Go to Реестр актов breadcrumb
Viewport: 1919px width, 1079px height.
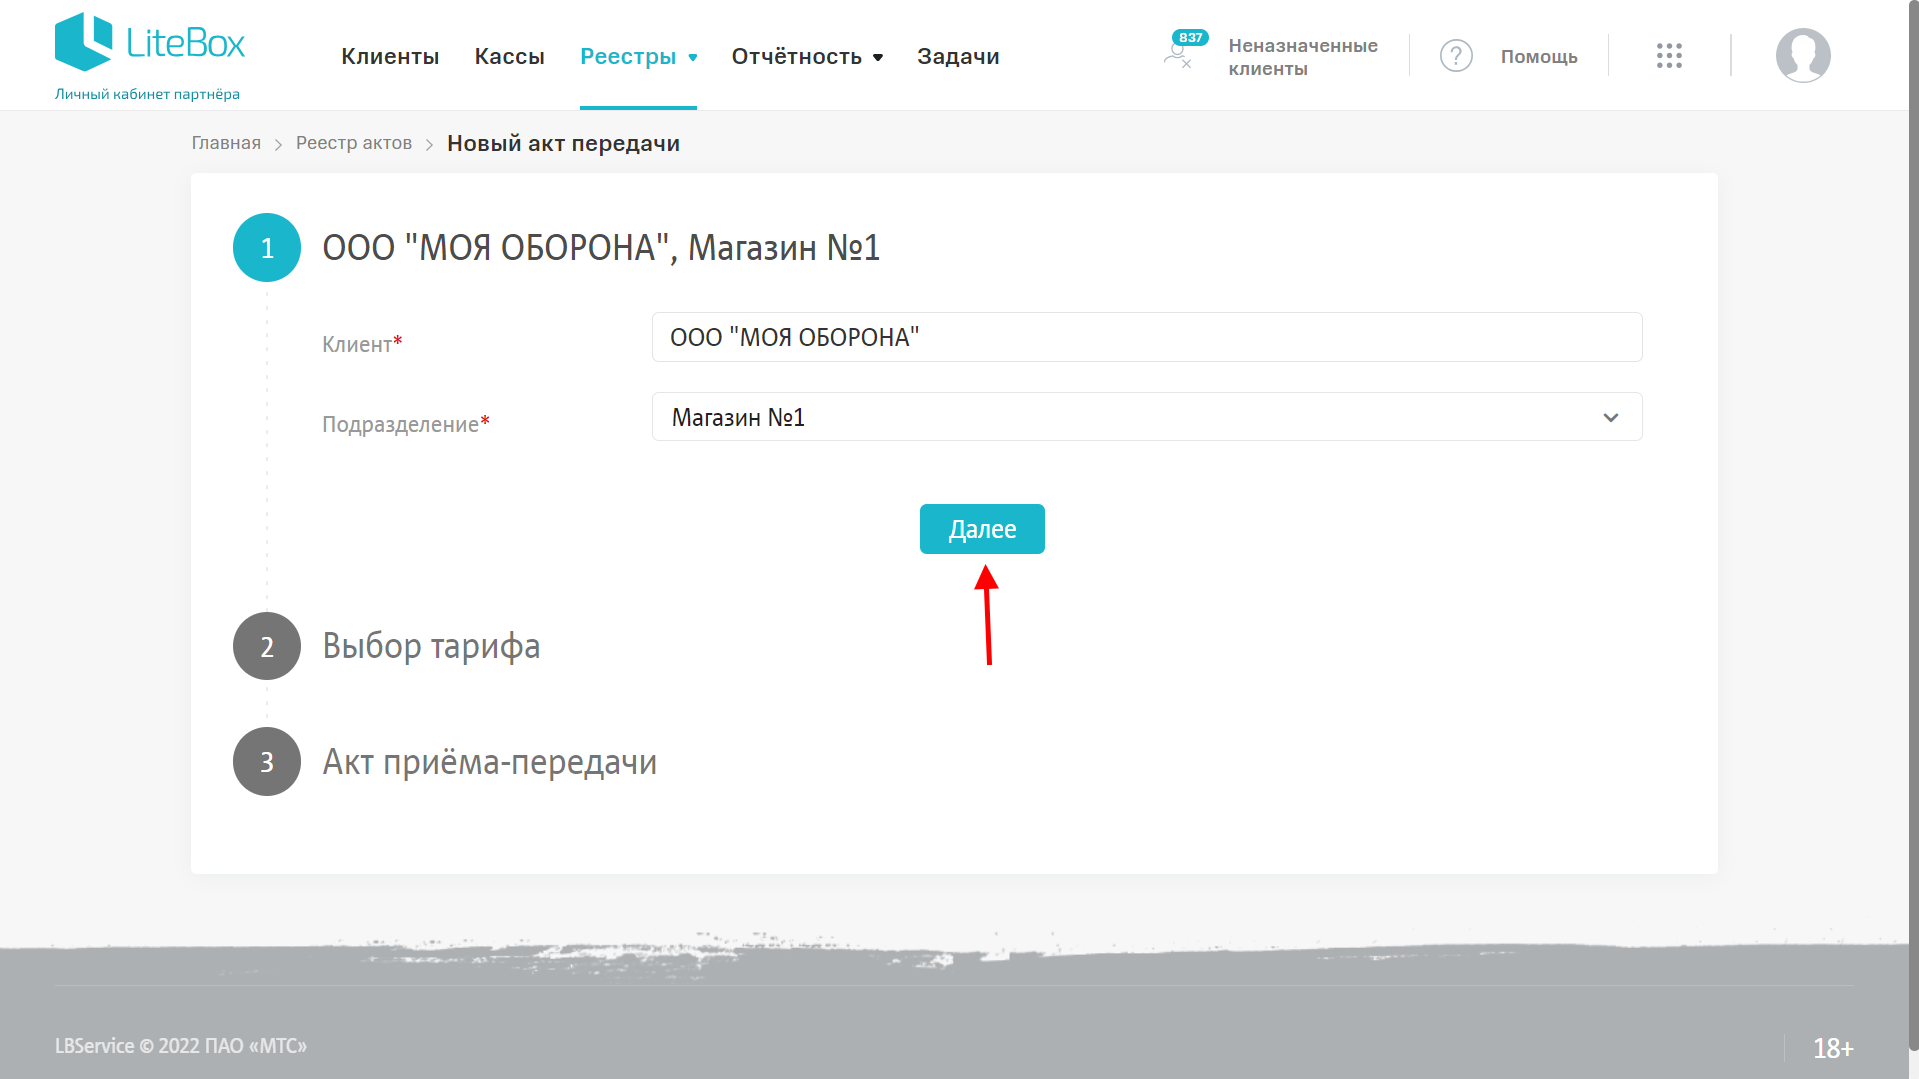pos(354,143)
